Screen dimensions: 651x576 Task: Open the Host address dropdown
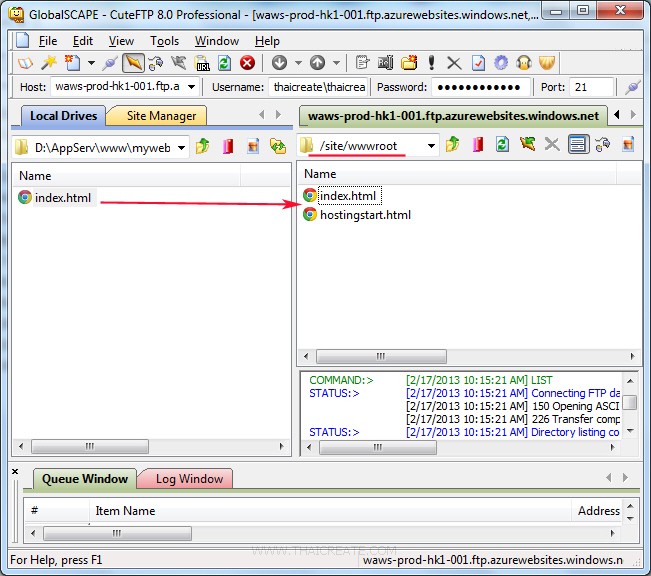coord(191,87)
